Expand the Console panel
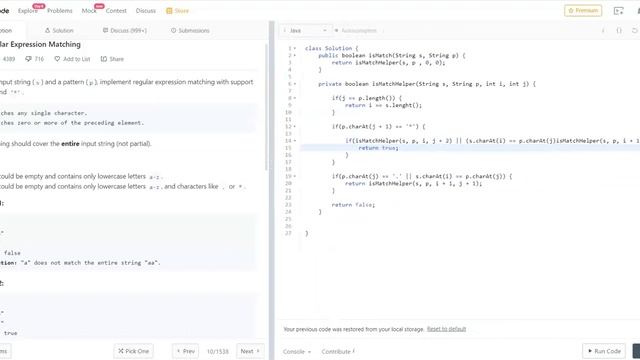Viewport: 640px width, 360px height. [297, 351]
